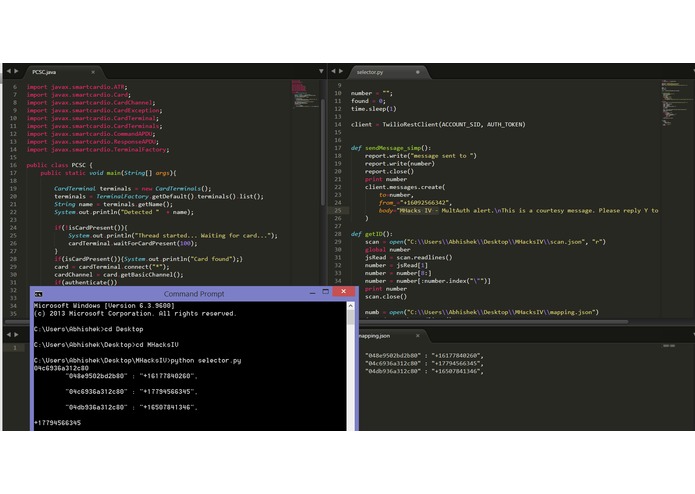
Task: Click mapping.json entry '04c6936a312c80'
Action: click(425, 363)
